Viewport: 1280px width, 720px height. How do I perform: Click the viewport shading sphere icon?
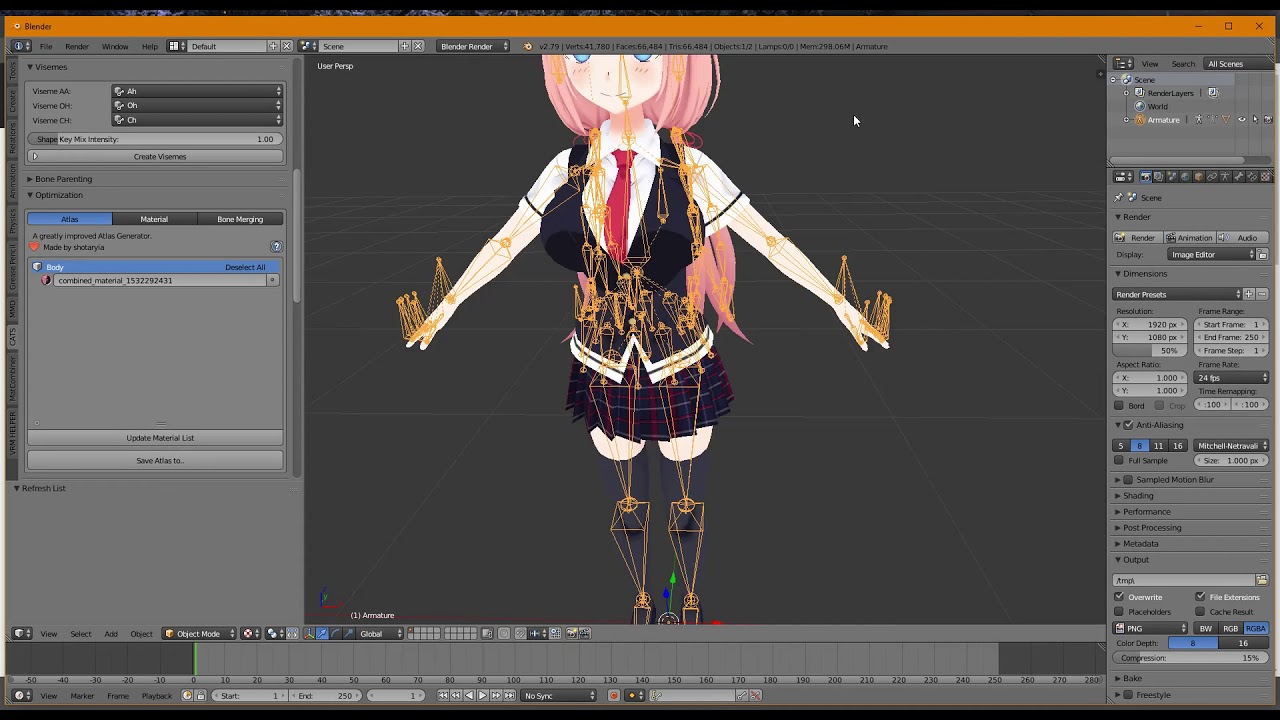pyautogui.click(x=249, y=633)
